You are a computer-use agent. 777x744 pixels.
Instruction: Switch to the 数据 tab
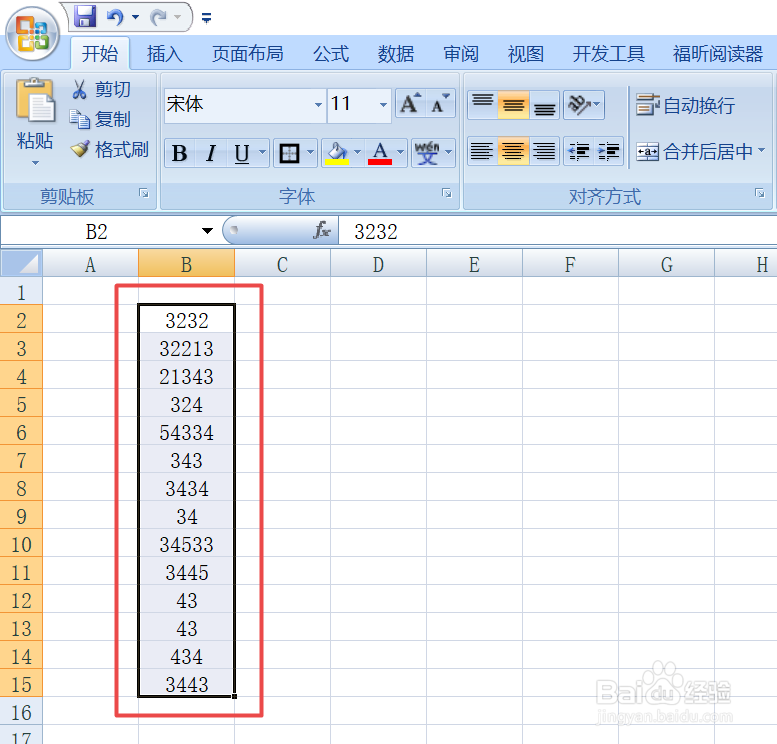395,54
